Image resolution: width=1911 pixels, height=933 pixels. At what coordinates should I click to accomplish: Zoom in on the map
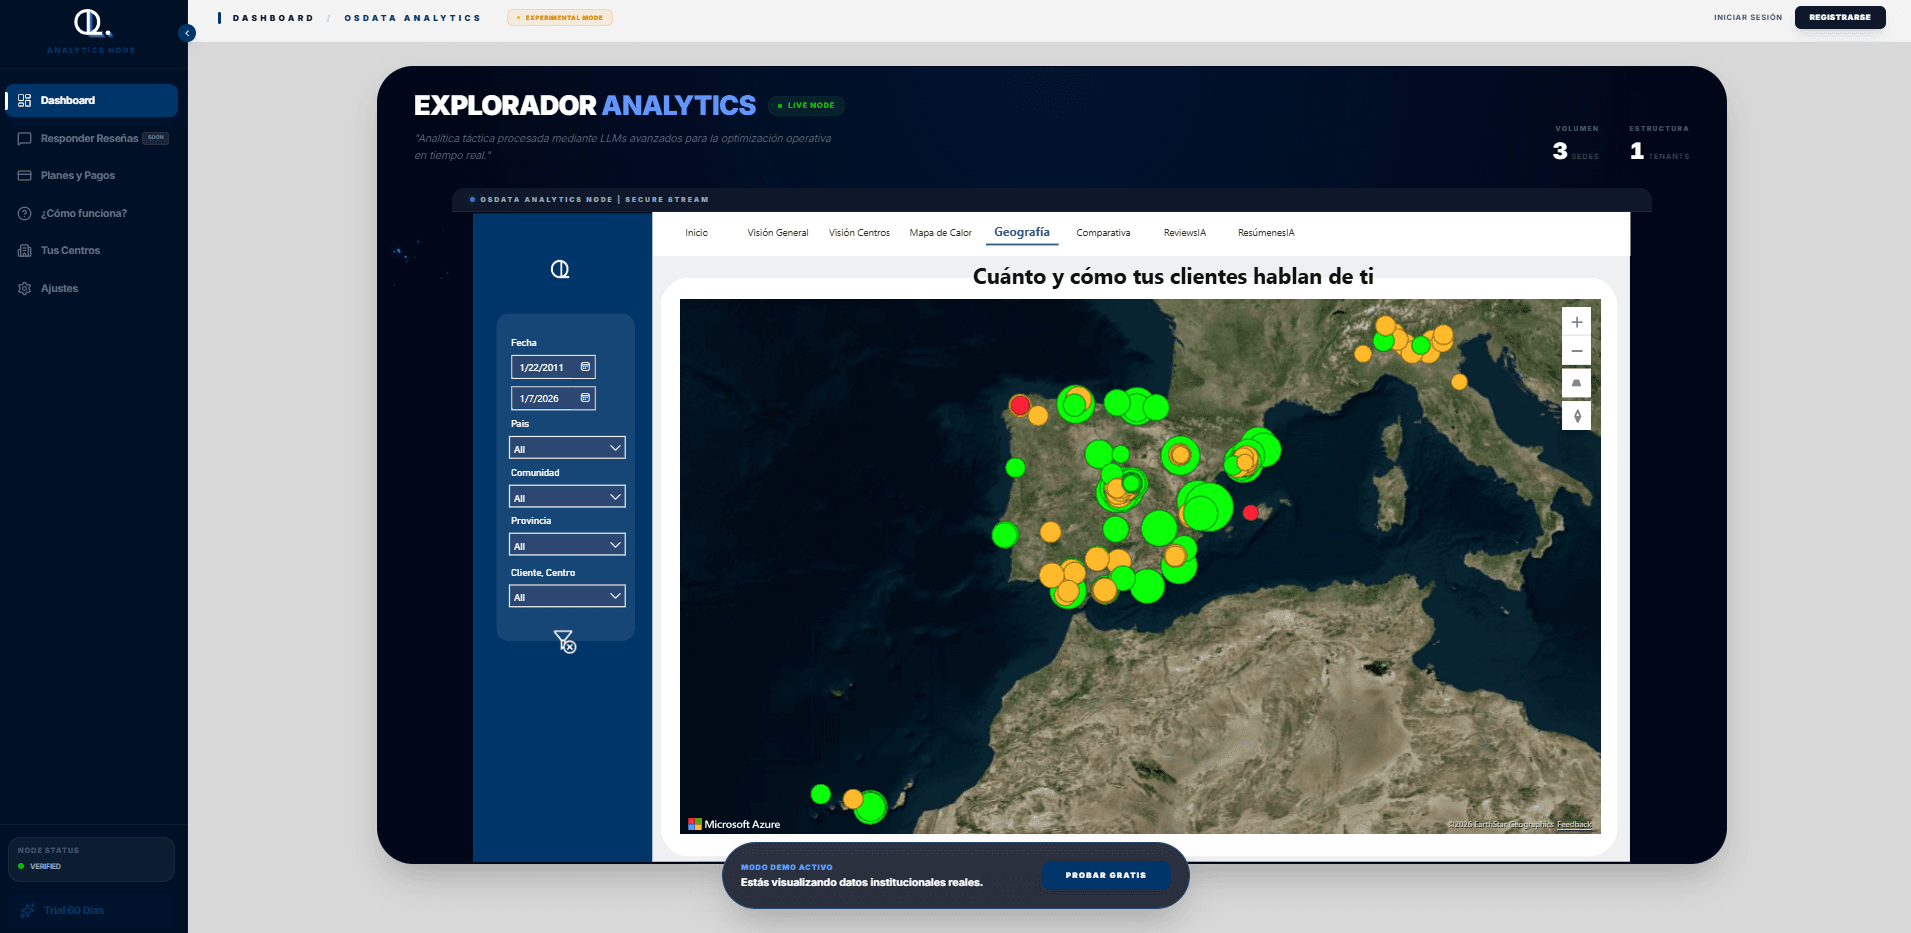pos(1576,322)
